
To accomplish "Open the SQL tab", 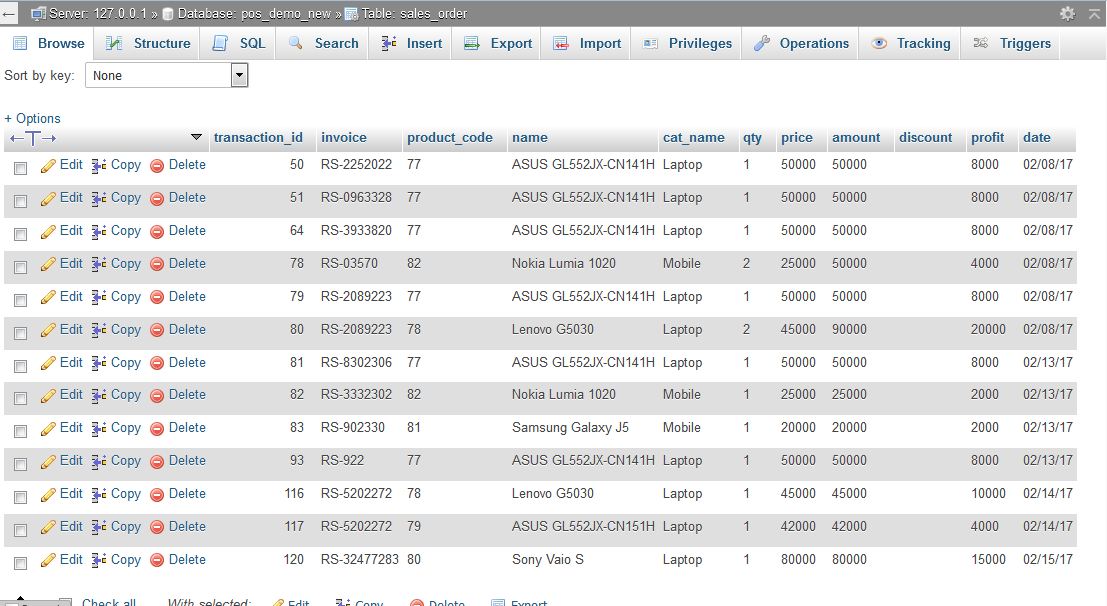I will pyautogui.click(x=239, y=44).
